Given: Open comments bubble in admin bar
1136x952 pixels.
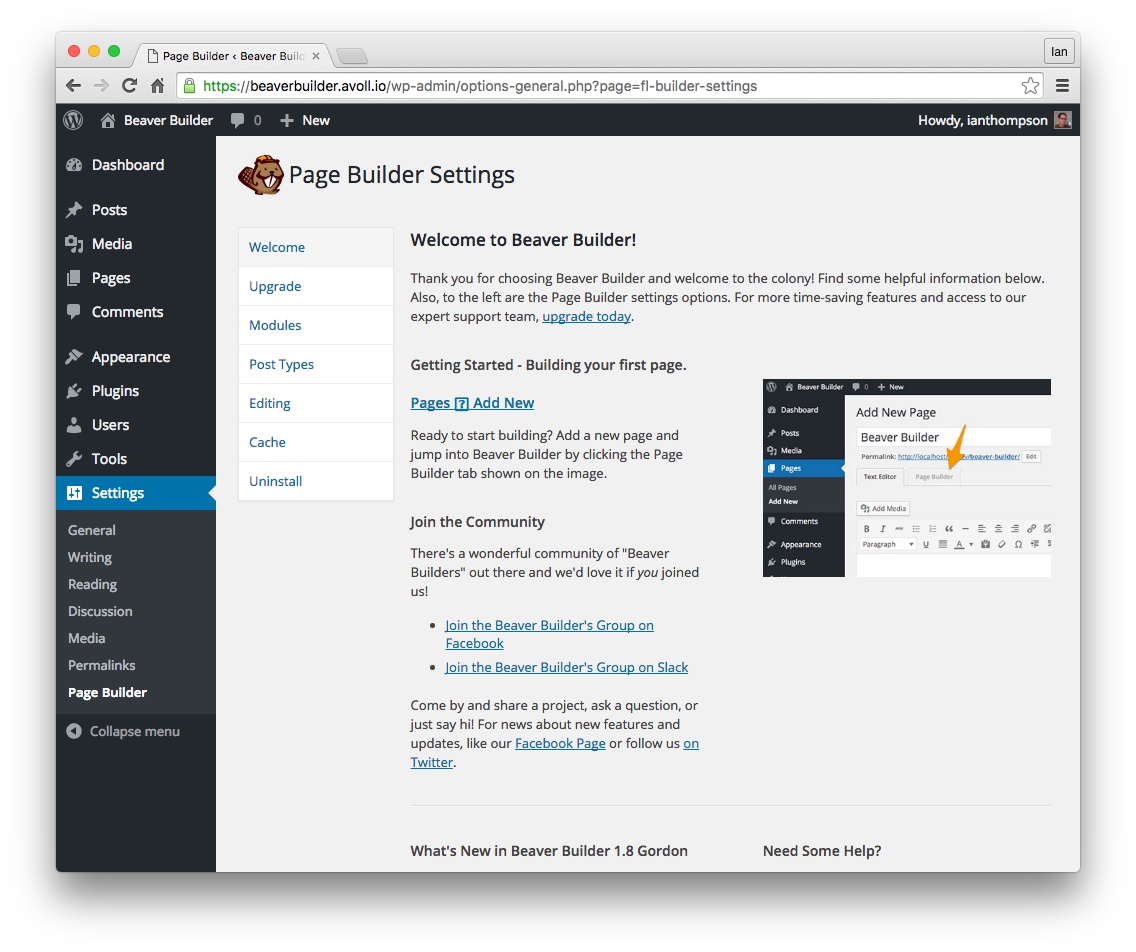Looking at the screenshot, I should (237, 120).
